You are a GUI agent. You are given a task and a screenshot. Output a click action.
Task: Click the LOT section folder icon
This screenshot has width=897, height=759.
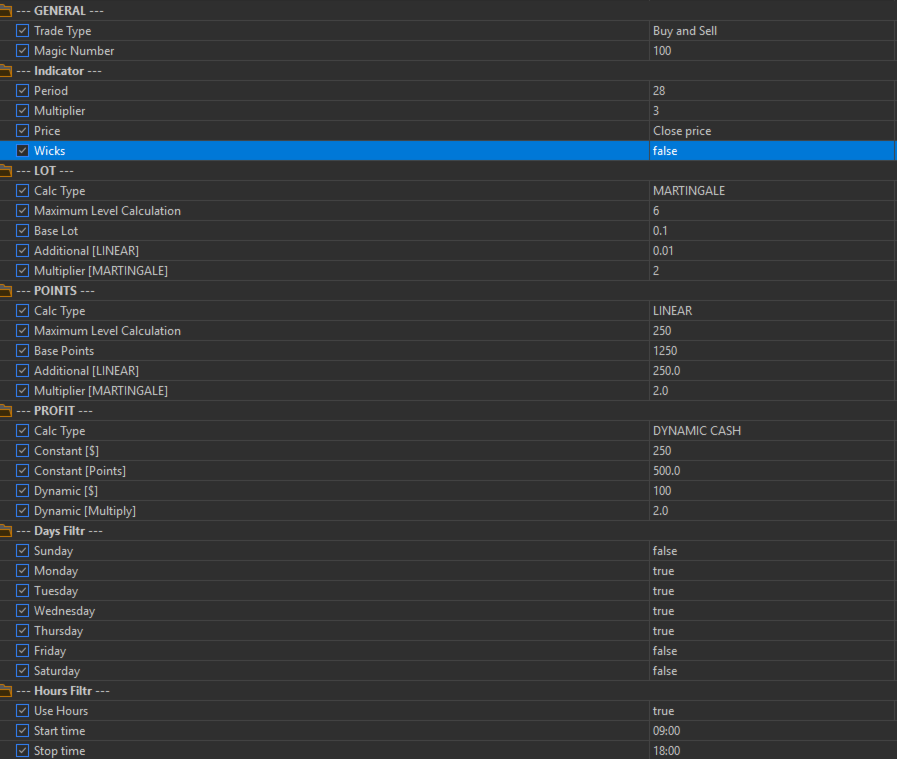(5, 170)
